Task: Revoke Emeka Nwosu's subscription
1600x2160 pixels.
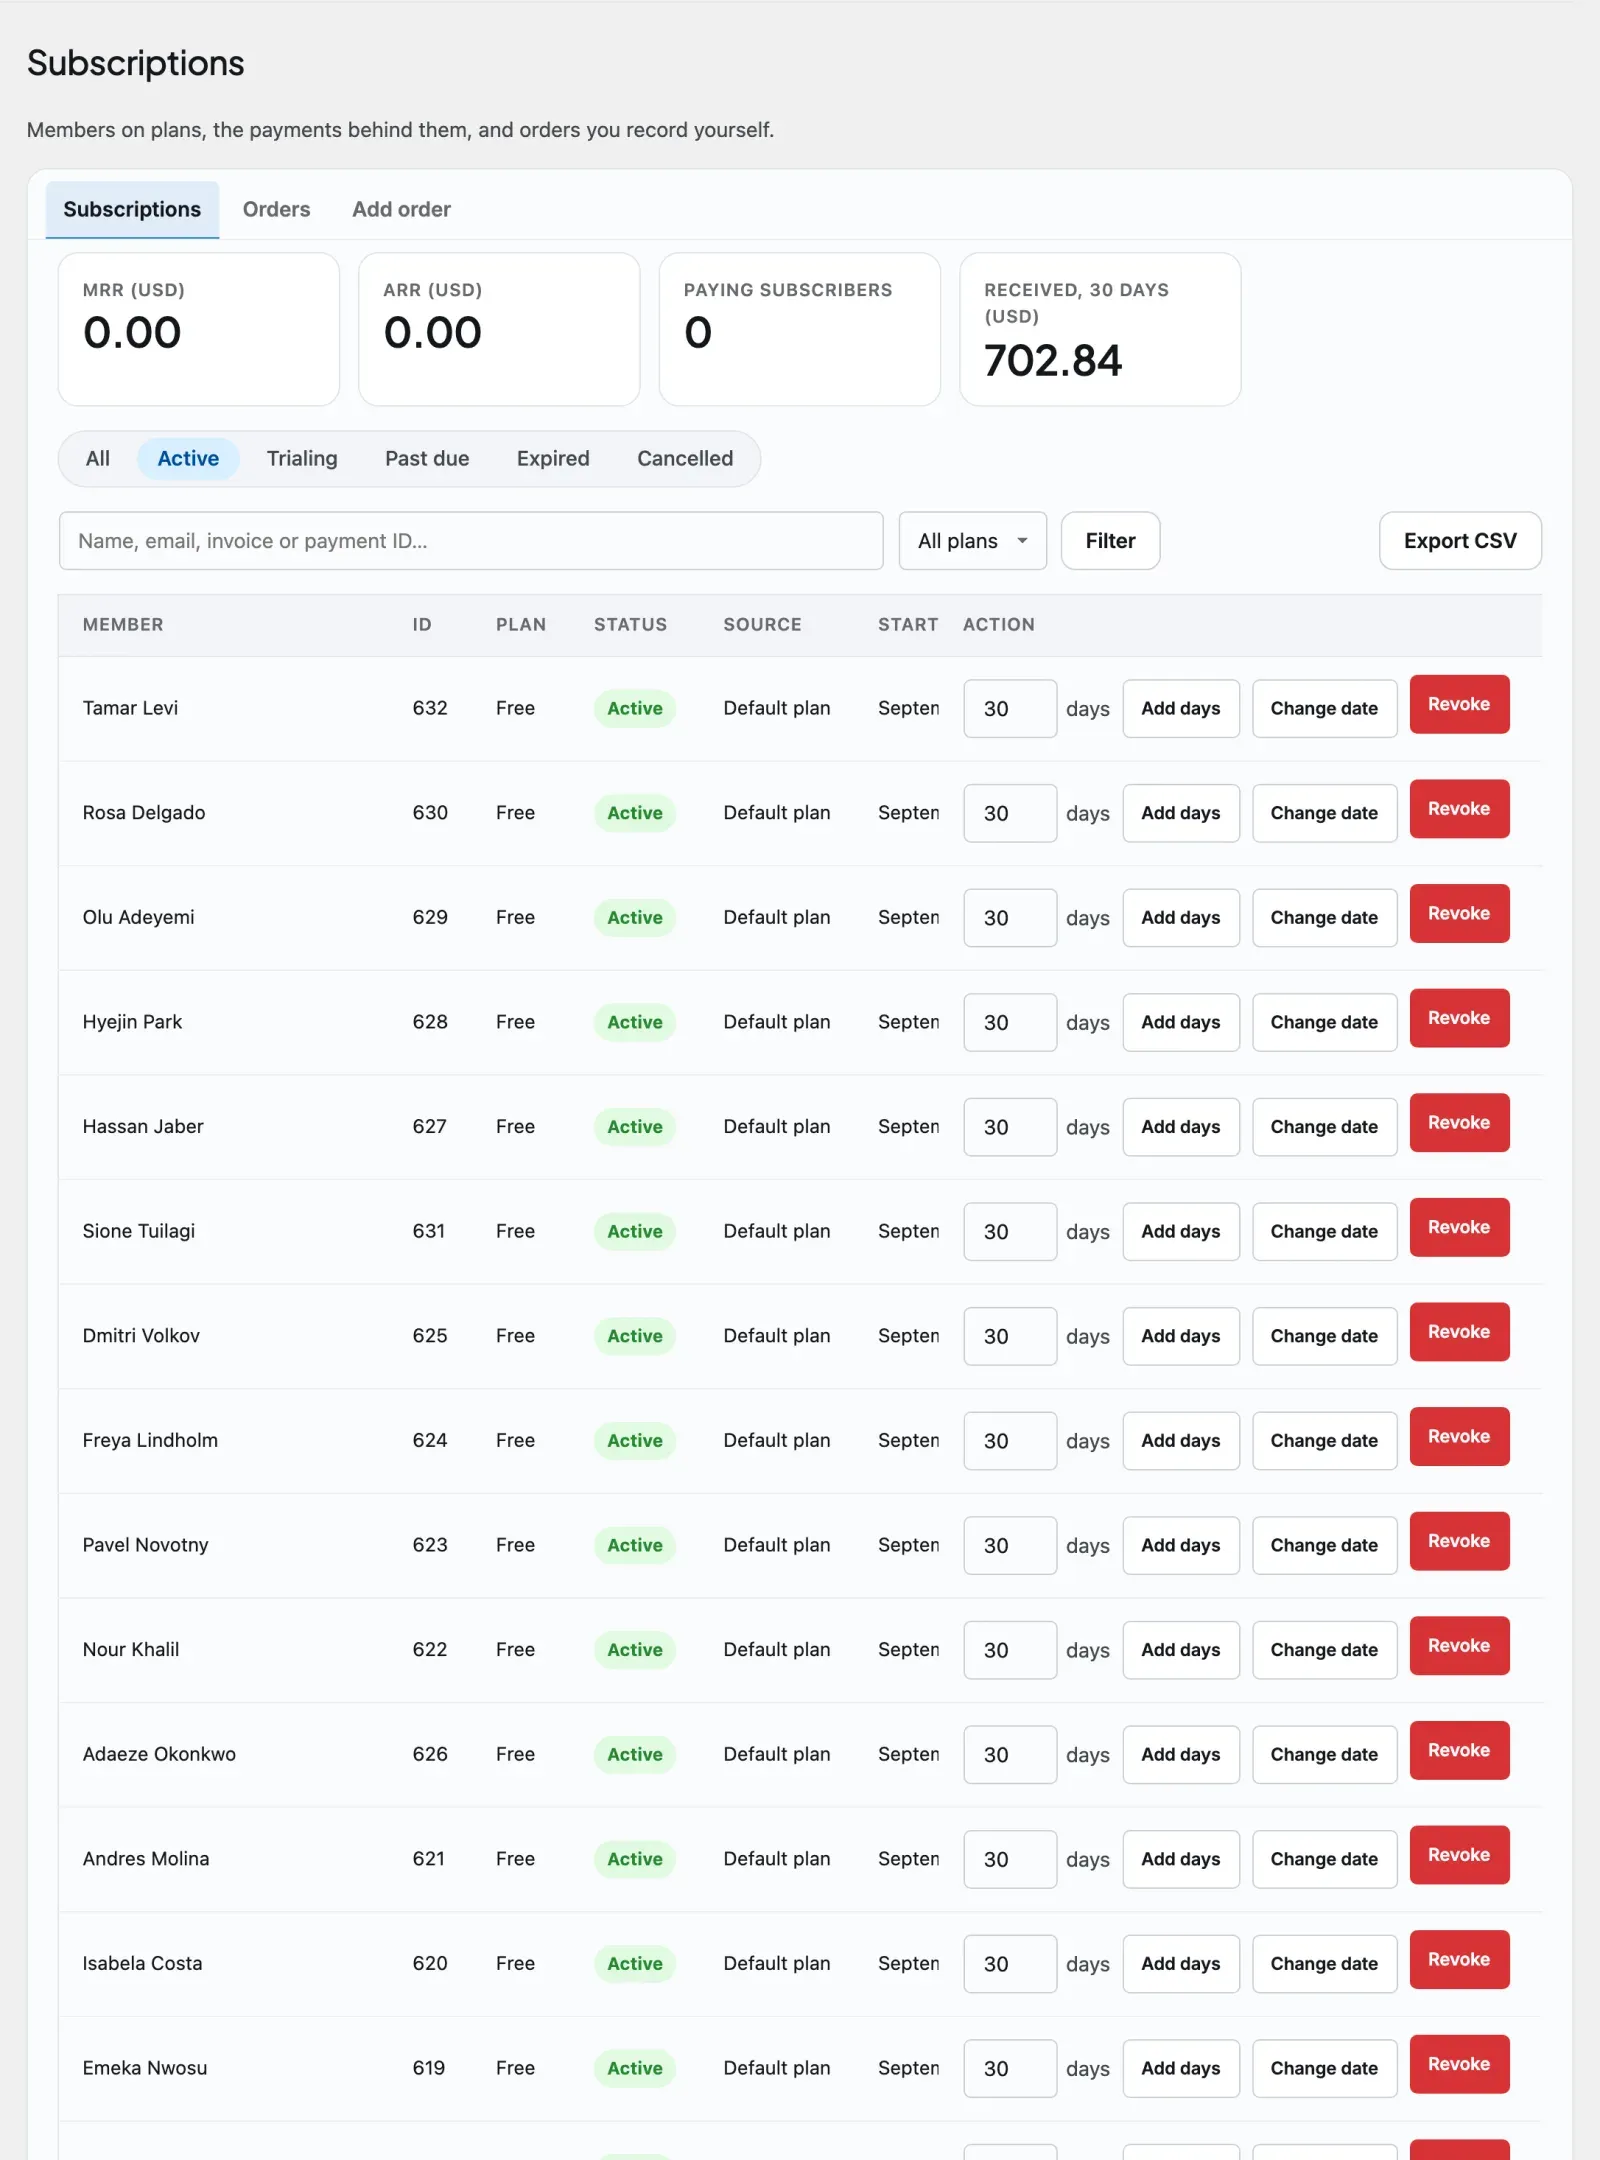Action: pyautogui.click(x=1459, y=2064)
